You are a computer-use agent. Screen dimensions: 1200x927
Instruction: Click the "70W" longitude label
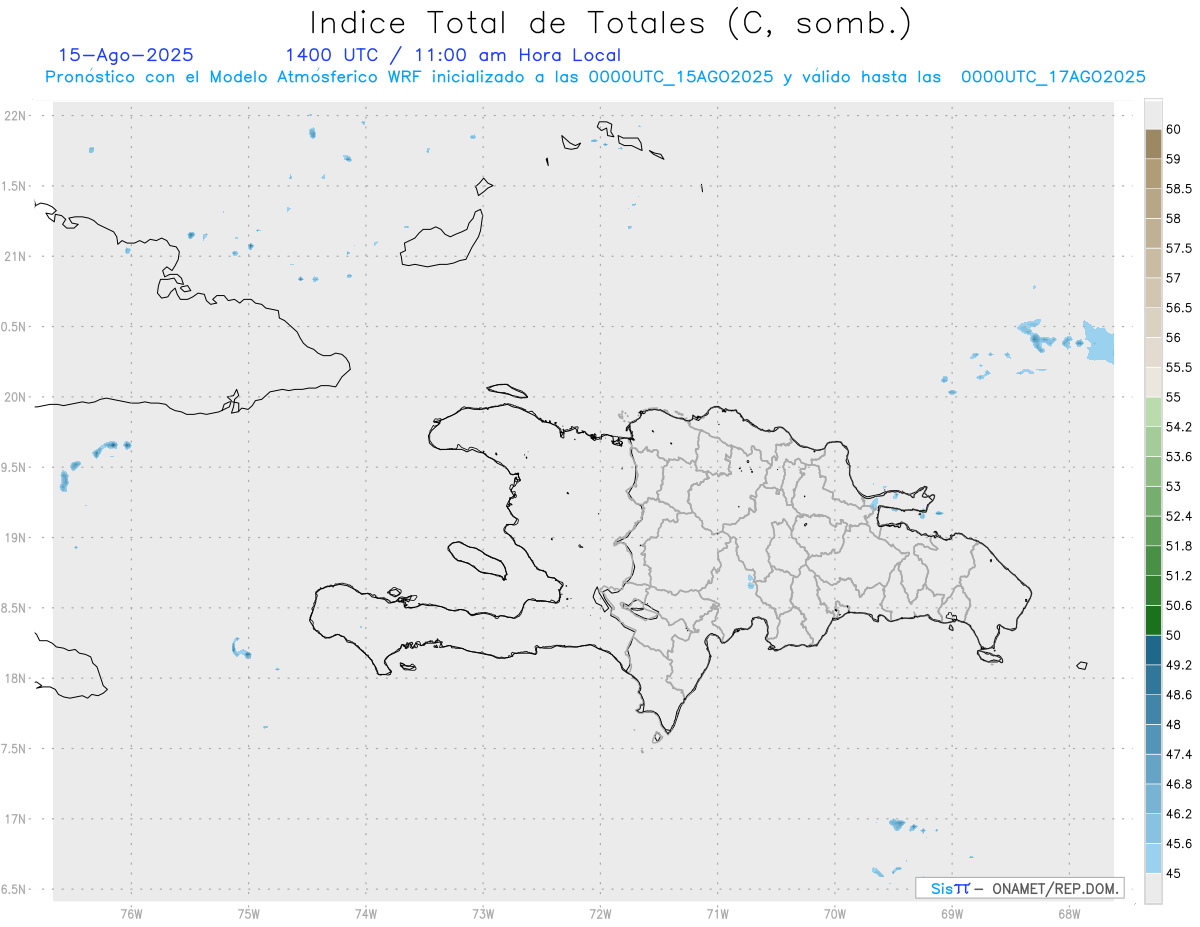click(x=834, y=914)
